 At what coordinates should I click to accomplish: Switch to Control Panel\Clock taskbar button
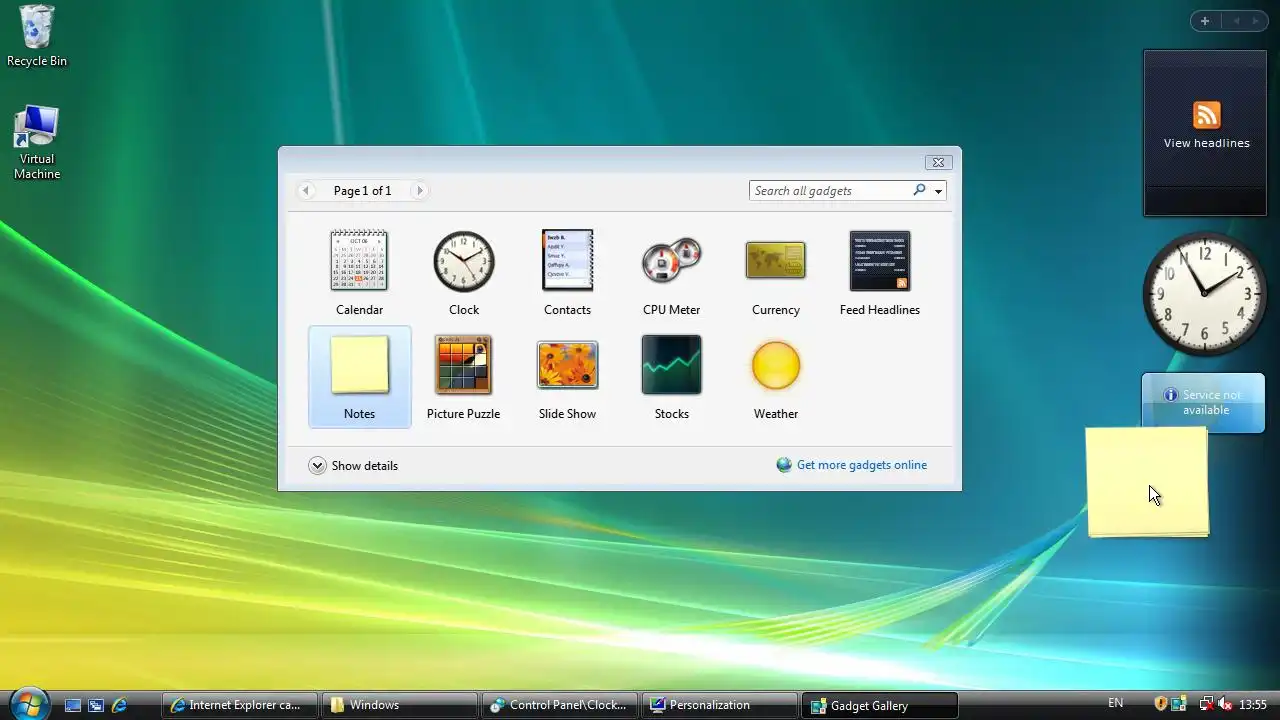(560, 705)
